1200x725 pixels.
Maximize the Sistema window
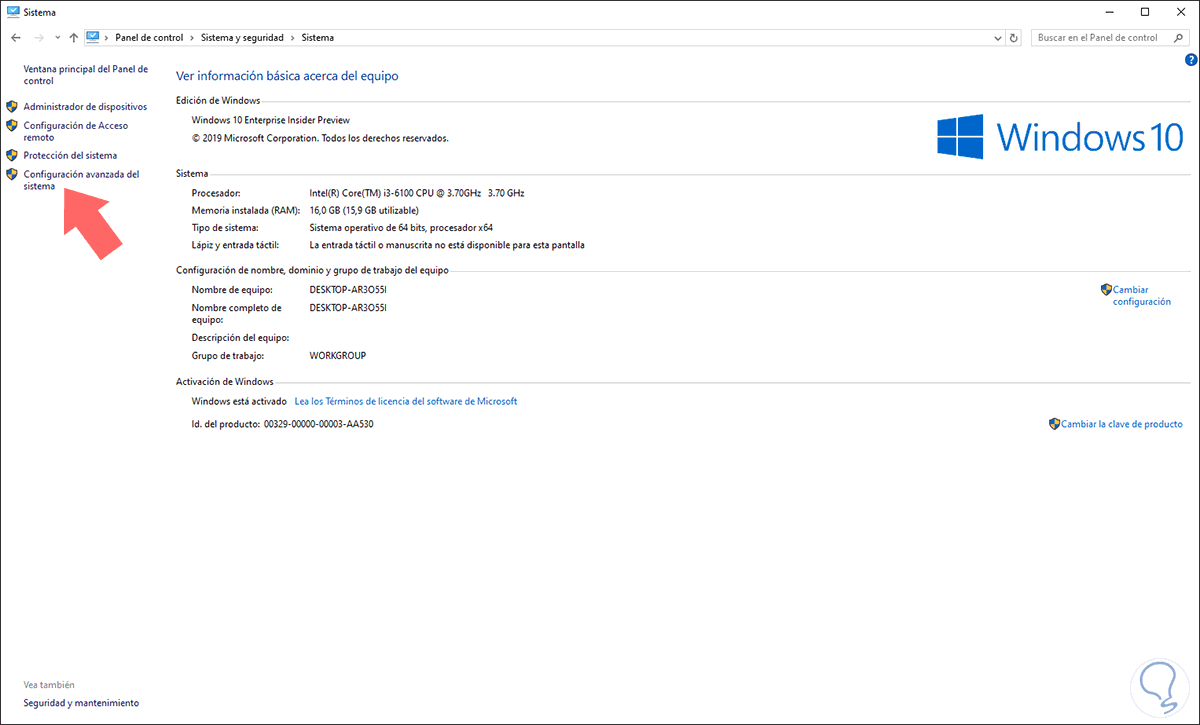coord(1144,12)
